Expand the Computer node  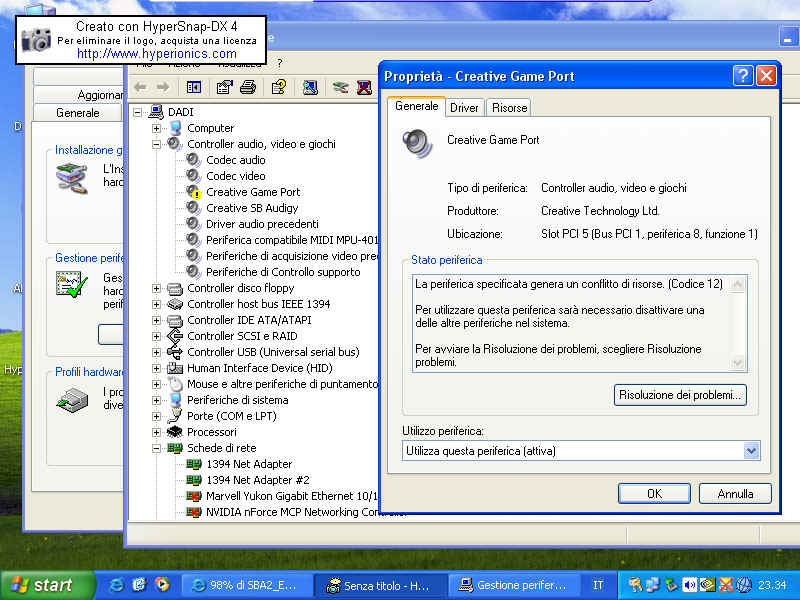(x=157, y=129)
